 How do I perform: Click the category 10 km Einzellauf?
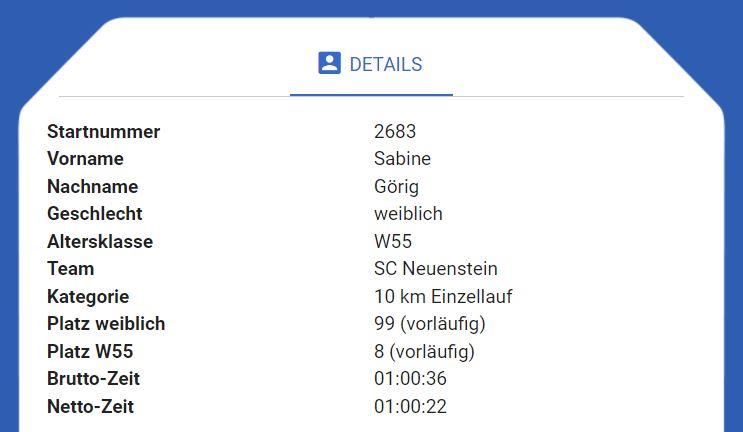pos(443,297)
